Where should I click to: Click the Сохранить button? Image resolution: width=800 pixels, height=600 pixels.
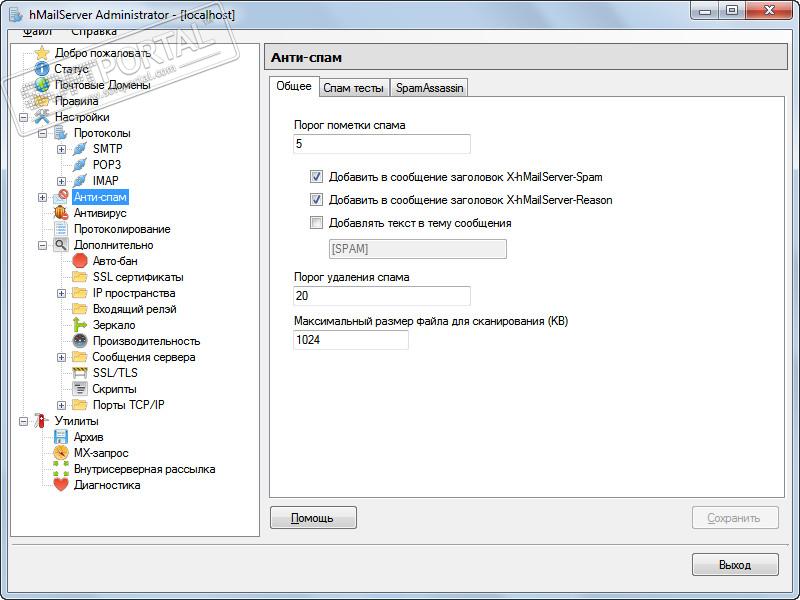735,517
